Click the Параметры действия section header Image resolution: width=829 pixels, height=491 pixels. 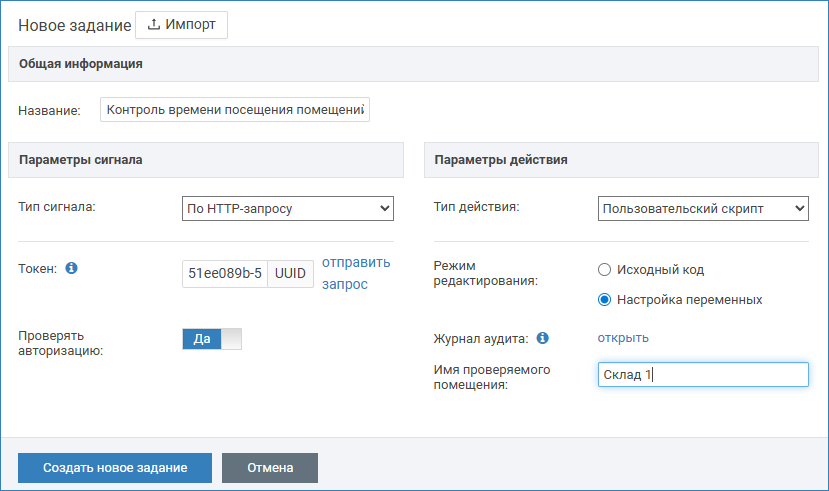point(502,160)
